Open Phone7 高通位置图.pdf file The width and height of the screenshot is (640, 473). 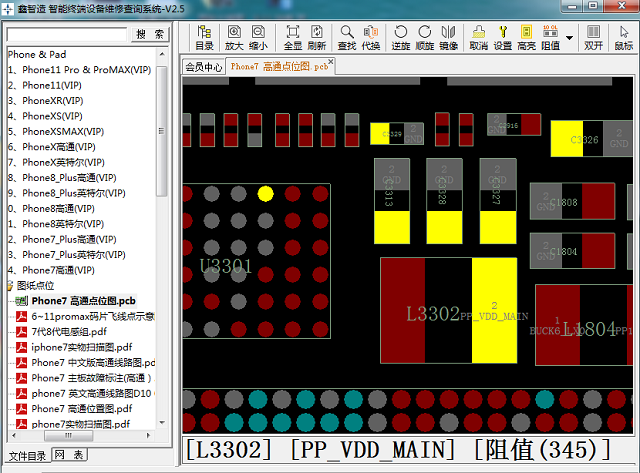pyautogui.click(x=82, y=409)
